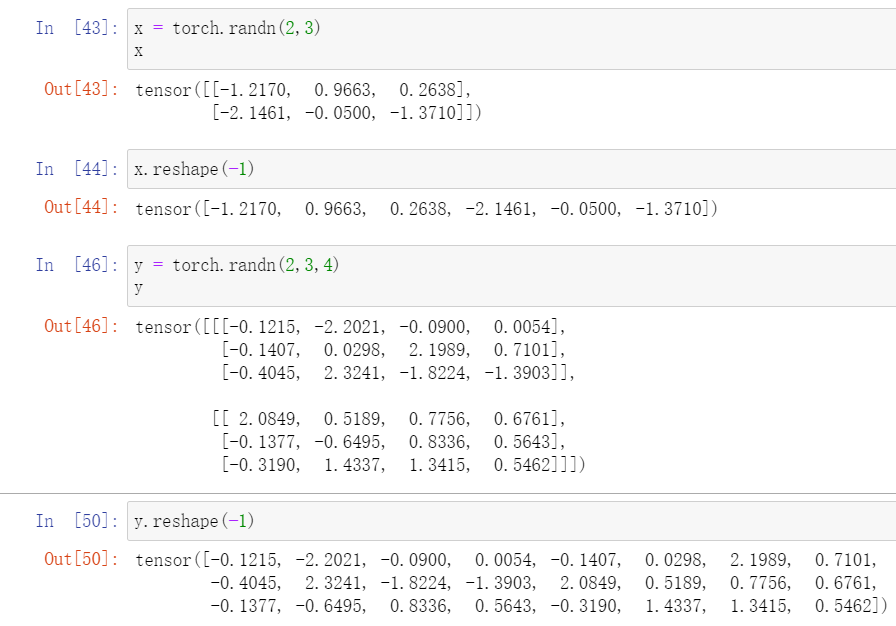
Task: Select the In [46] cell prompt
Action: point(75,265)
